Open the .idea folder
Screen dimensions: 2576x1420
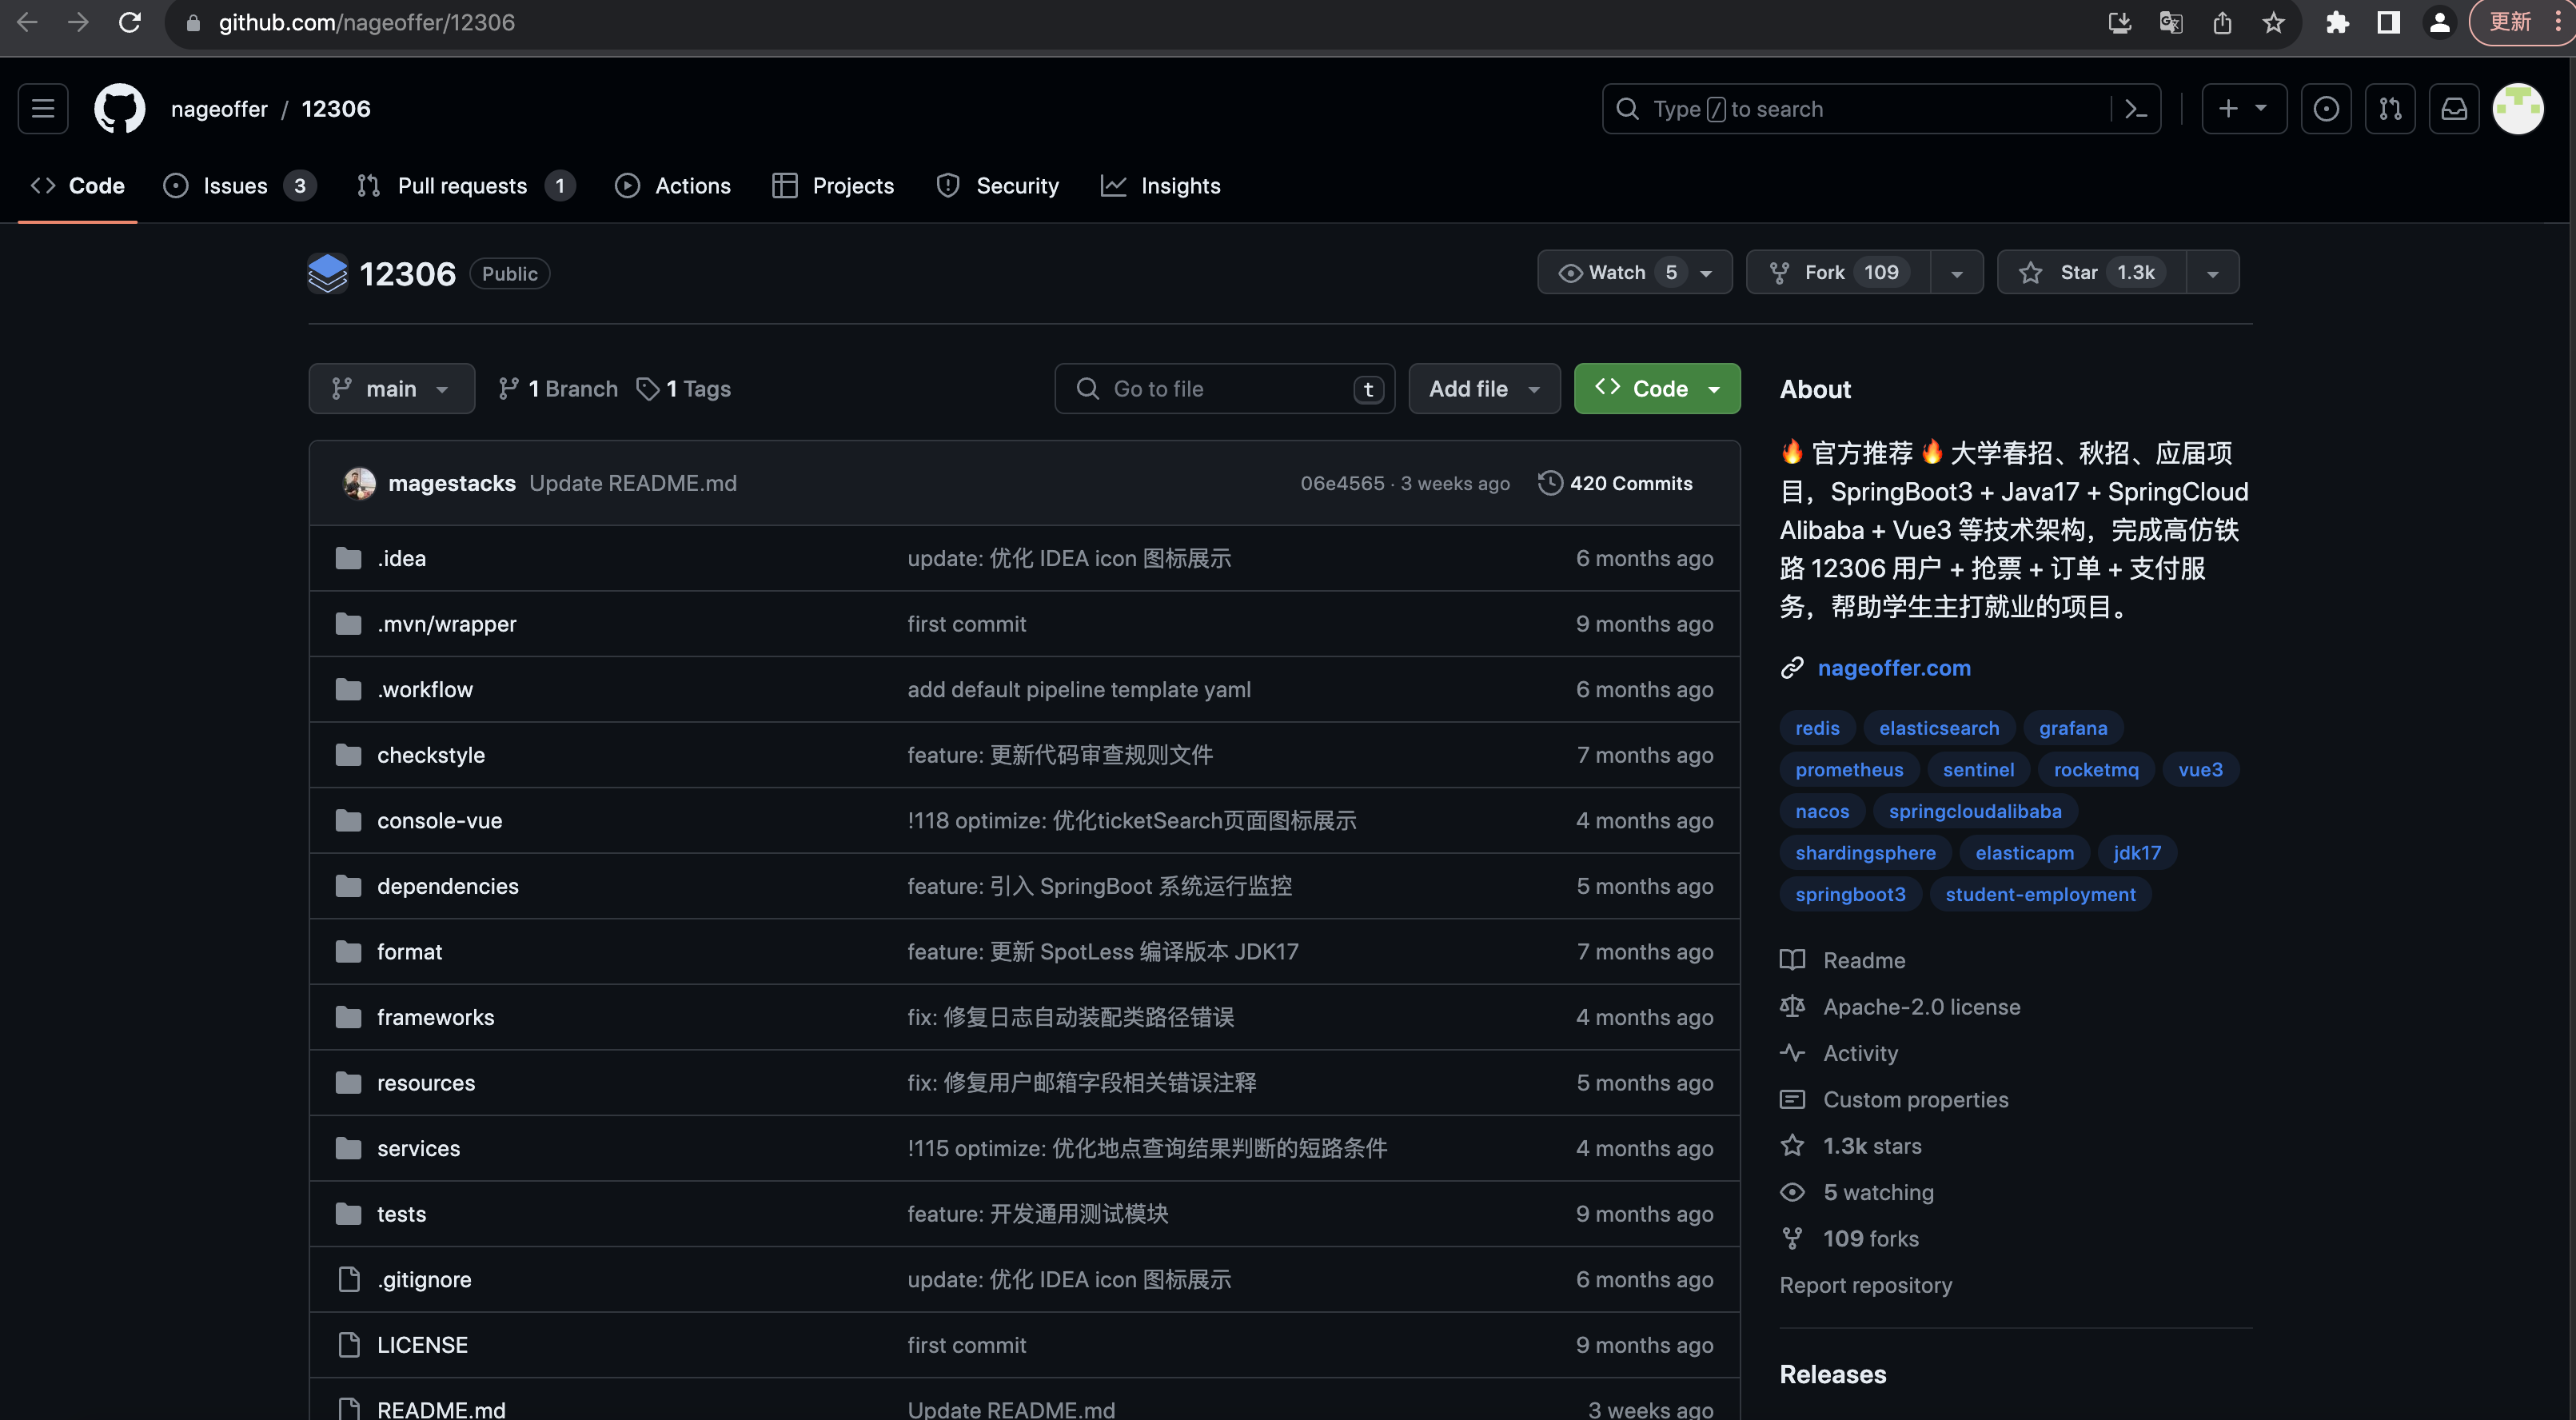(x=401, y=558)
